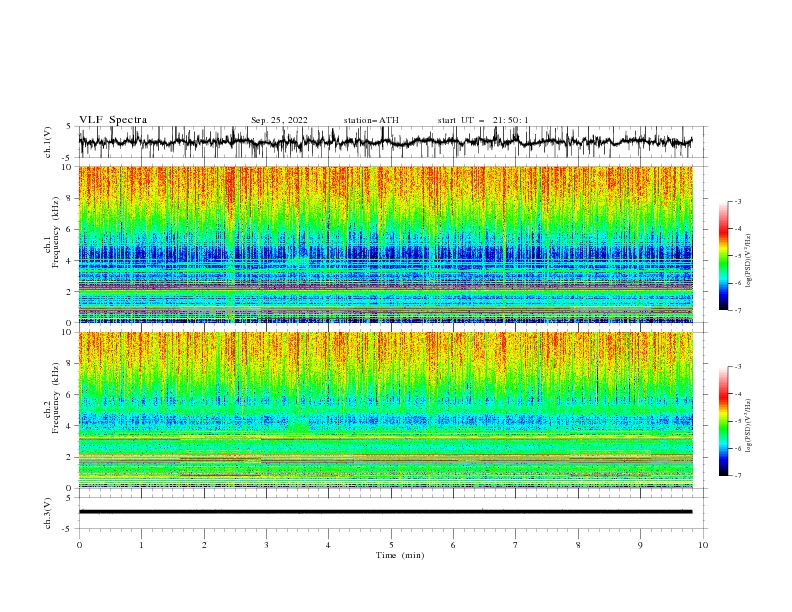Click the "station=ATH" header label
Image resolution: width=792 pixels, height=612 pixels.
(371, 120)
